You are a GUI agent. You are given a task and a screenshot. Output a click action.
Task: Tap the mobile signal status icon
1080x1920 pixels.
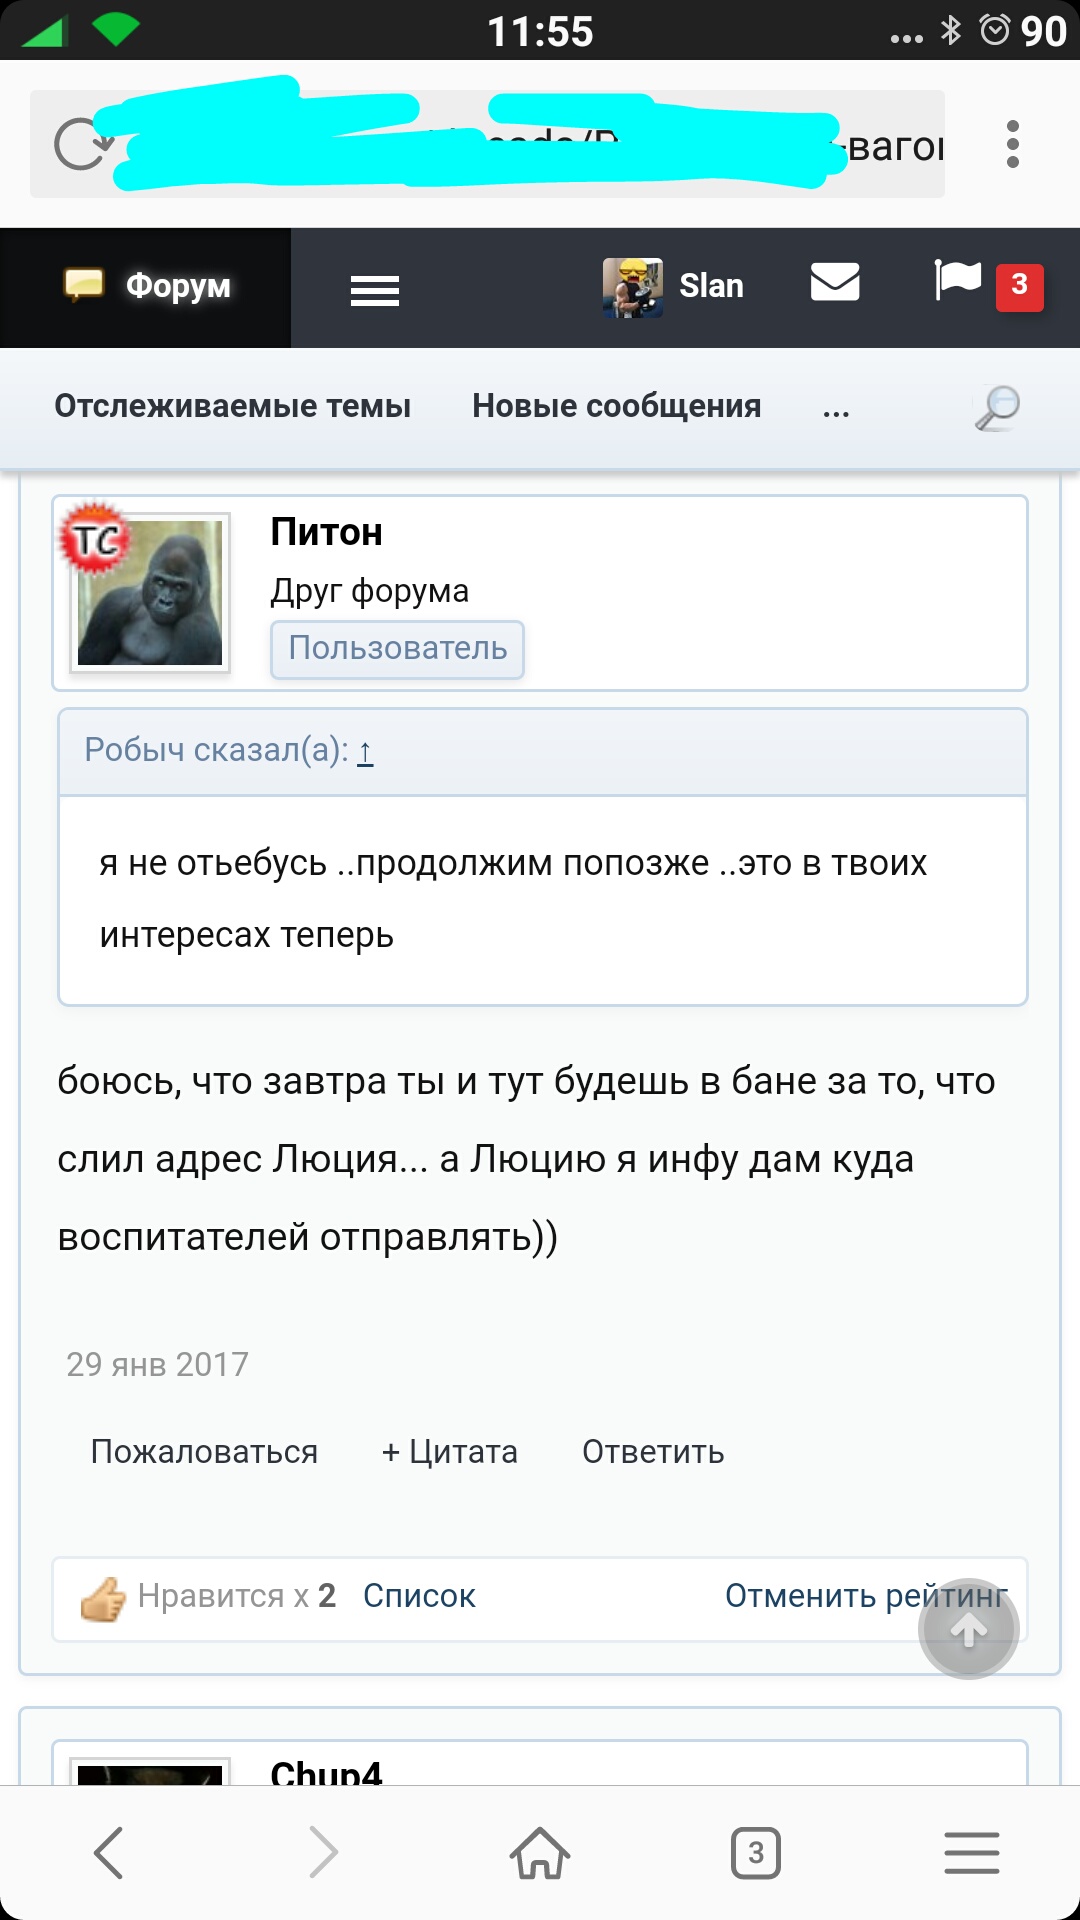44,32
